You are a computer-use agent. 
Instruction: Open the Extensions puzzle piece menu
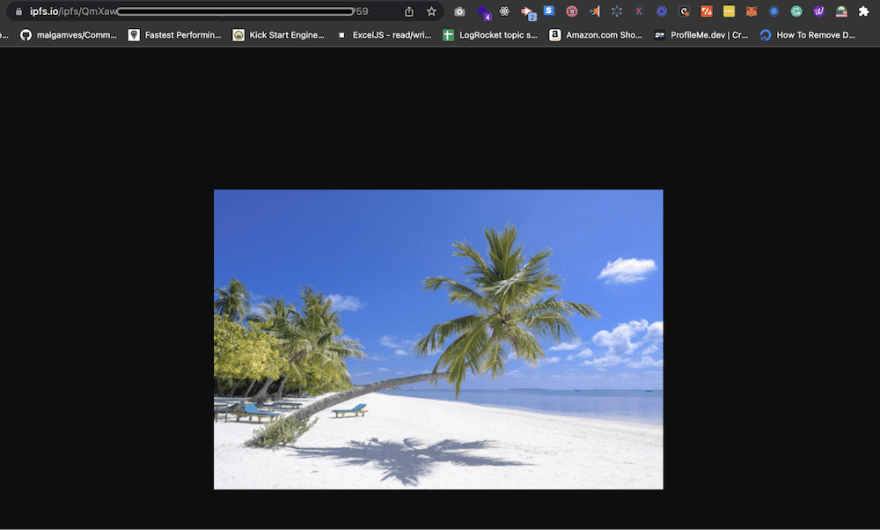click(864, 12)
